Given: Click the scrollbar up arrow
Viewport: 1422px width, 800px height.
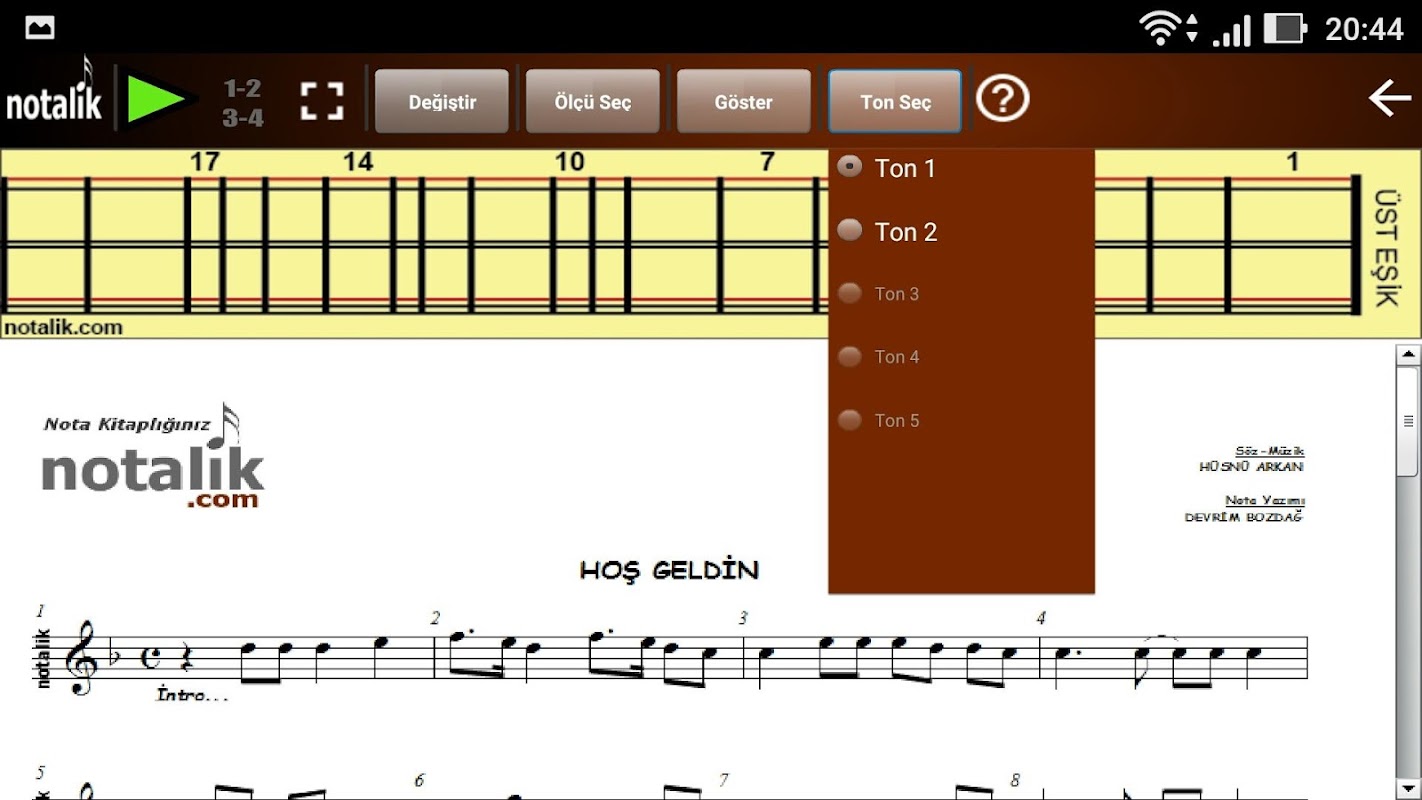Looking at the screenshot, I should (x=1408, y=354).
